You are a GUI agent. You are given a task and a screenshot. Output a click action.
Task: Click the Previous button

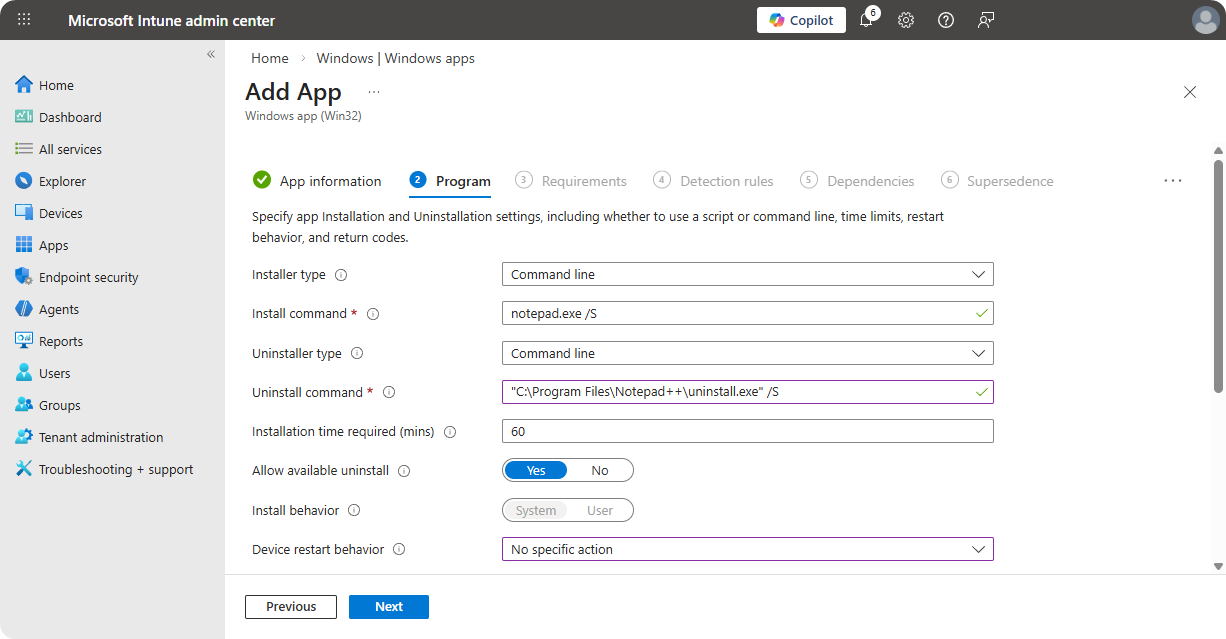click(x=291, y=607)
